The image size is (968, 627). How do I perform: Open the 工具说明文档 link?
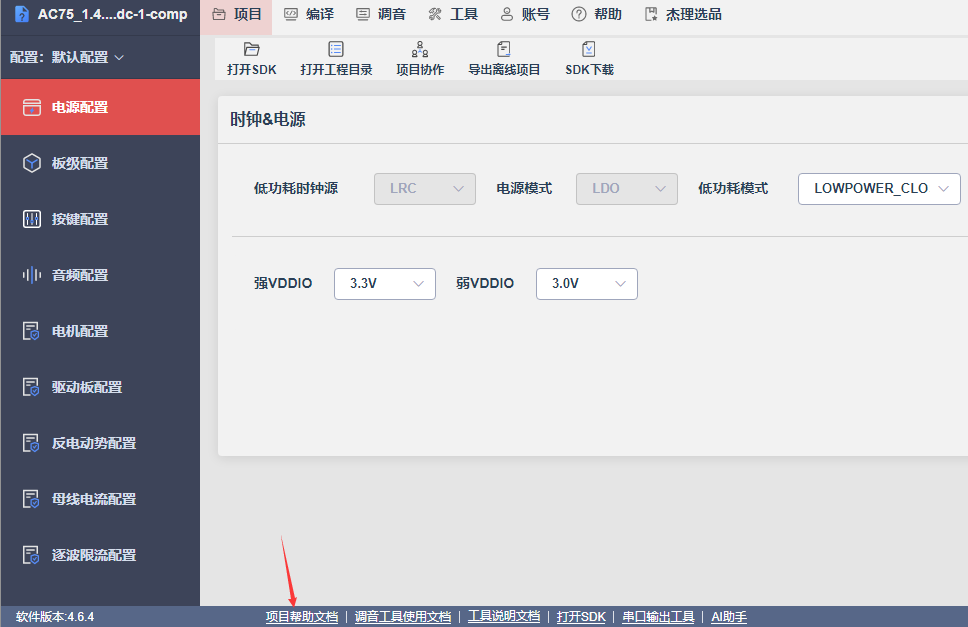pyautogui.click(x=504, y=617)
